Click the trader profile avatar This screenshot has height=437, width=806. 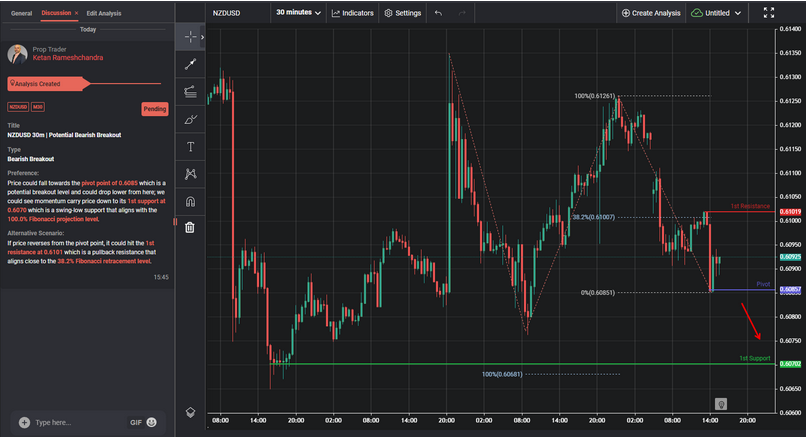17,54
